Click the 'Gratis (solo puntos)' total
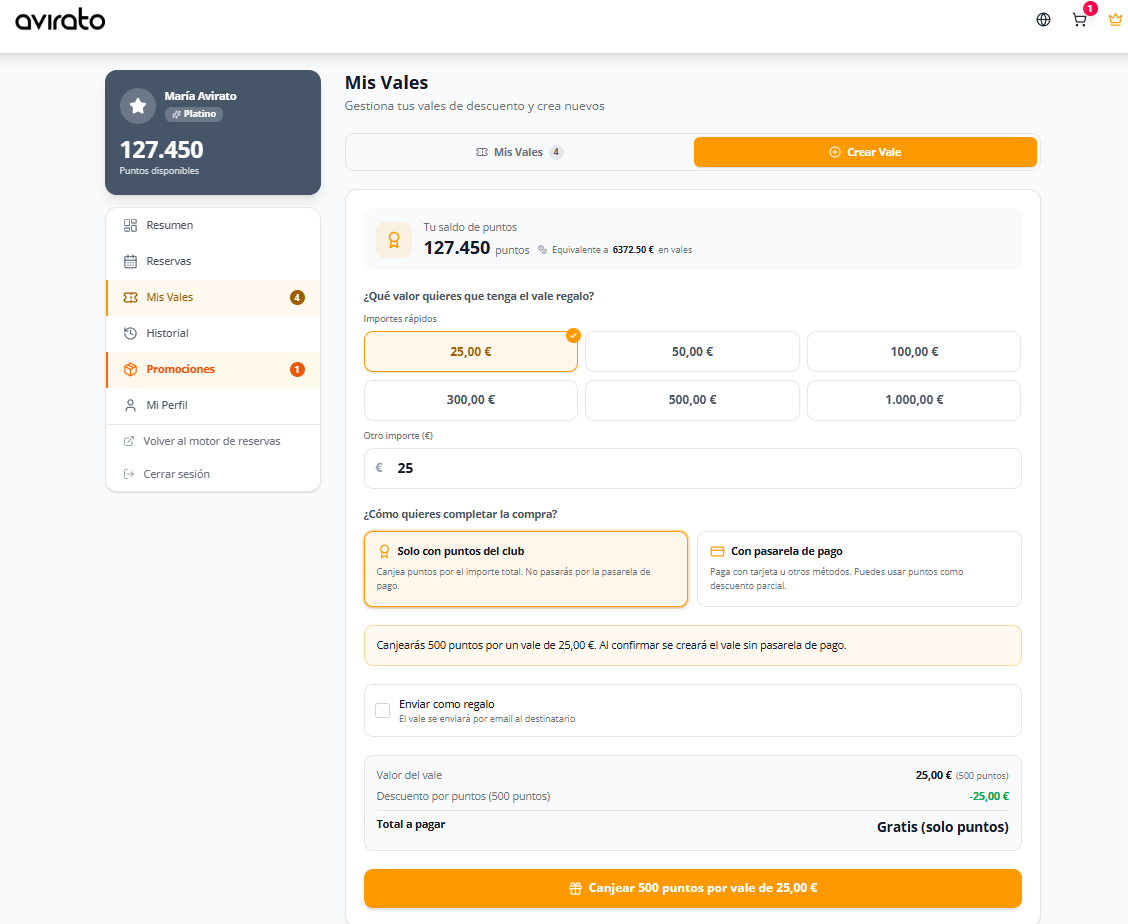The height and width of the screenshot is (924, 1128). [x=942, y=827]
